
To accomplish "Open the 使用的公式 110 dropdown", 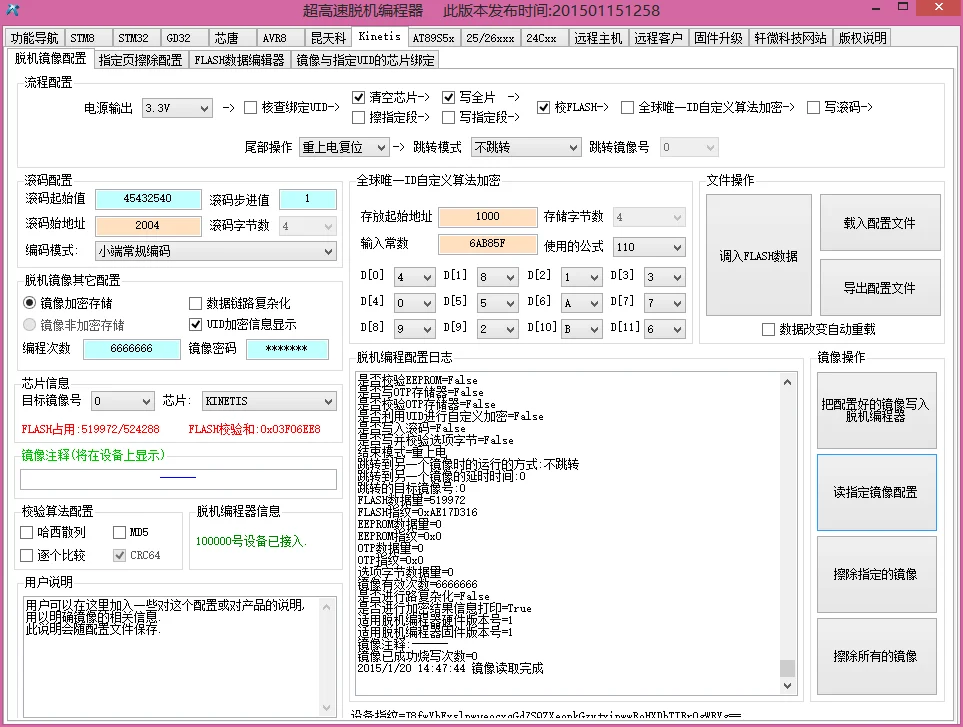I will (649, 247).
